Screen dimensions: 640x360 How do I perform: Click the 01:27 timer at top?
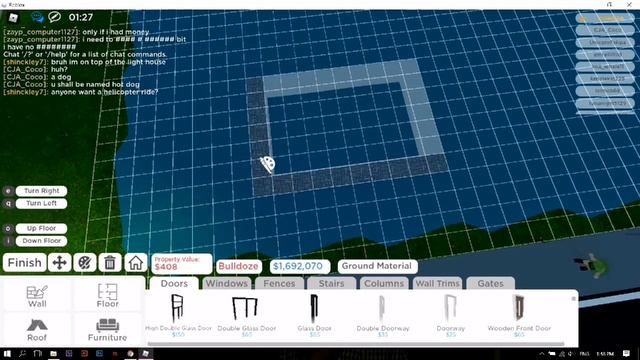coord(80,17)
